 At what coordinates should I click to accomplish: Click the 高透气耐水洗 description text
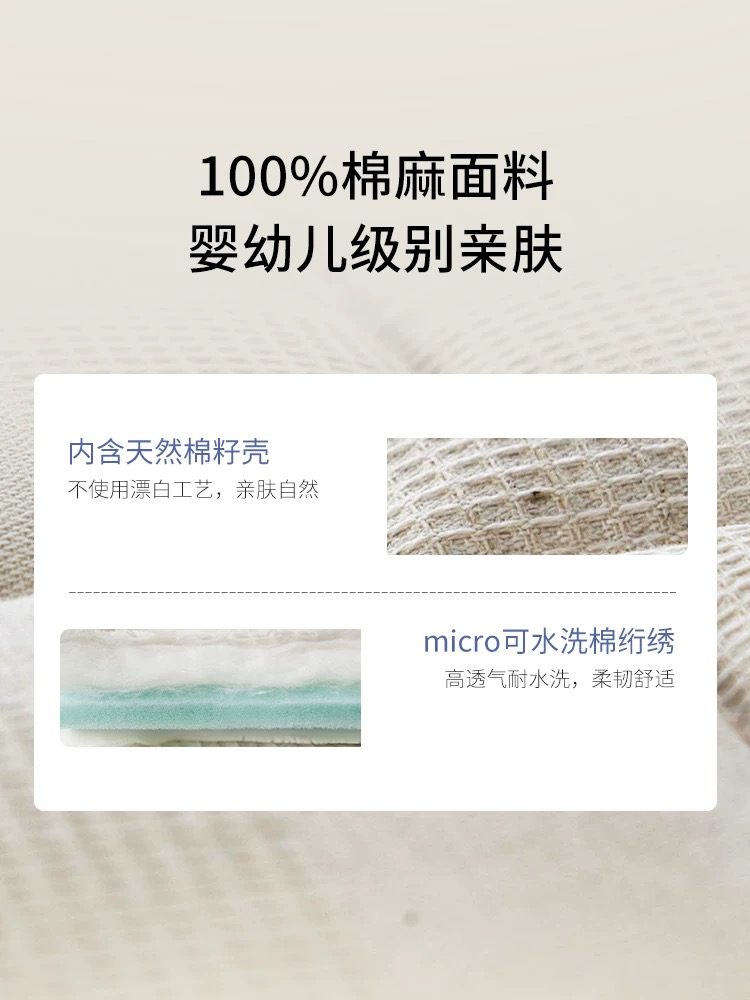[x=507, y=679]
